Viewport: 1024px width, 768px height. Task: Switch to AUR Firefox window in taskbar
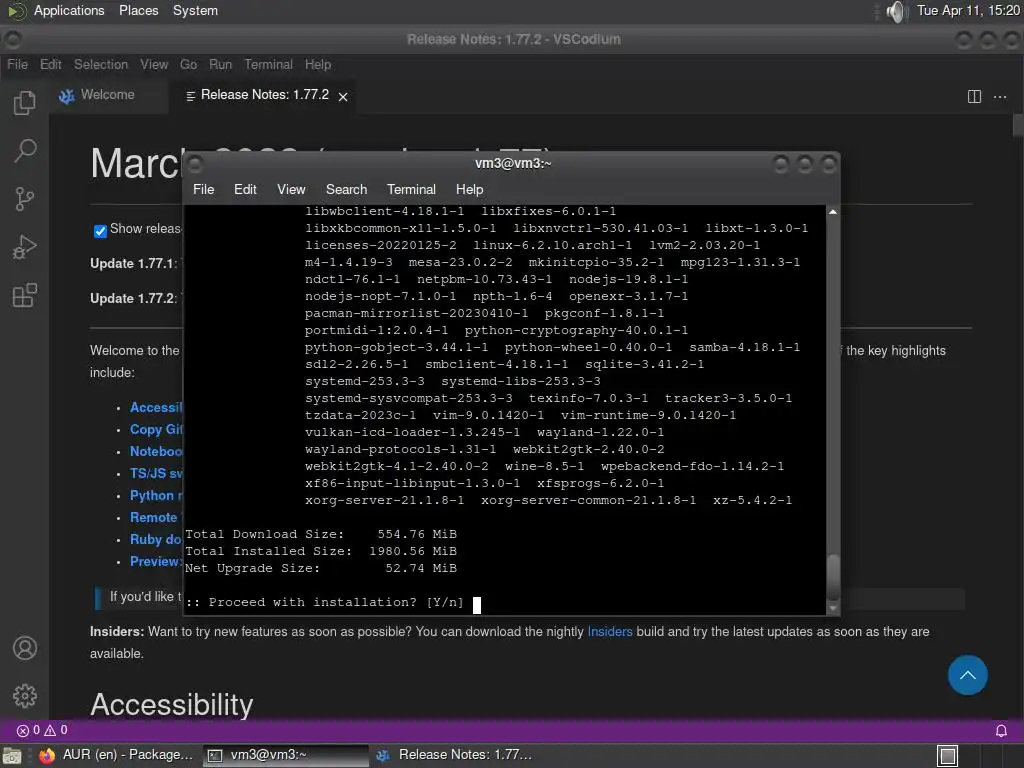(116, 755)
